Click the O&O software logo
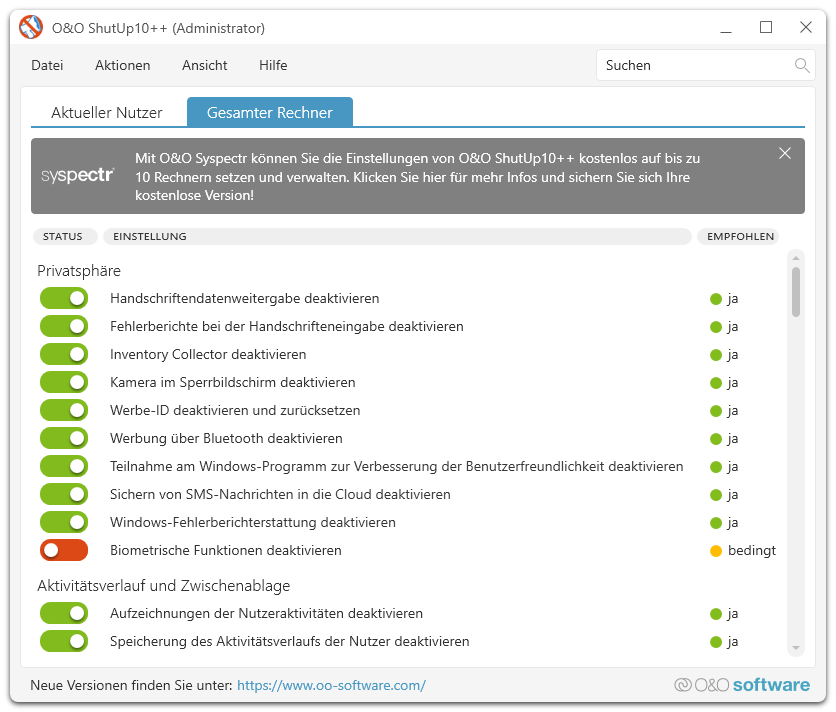 tap(742, 685)
